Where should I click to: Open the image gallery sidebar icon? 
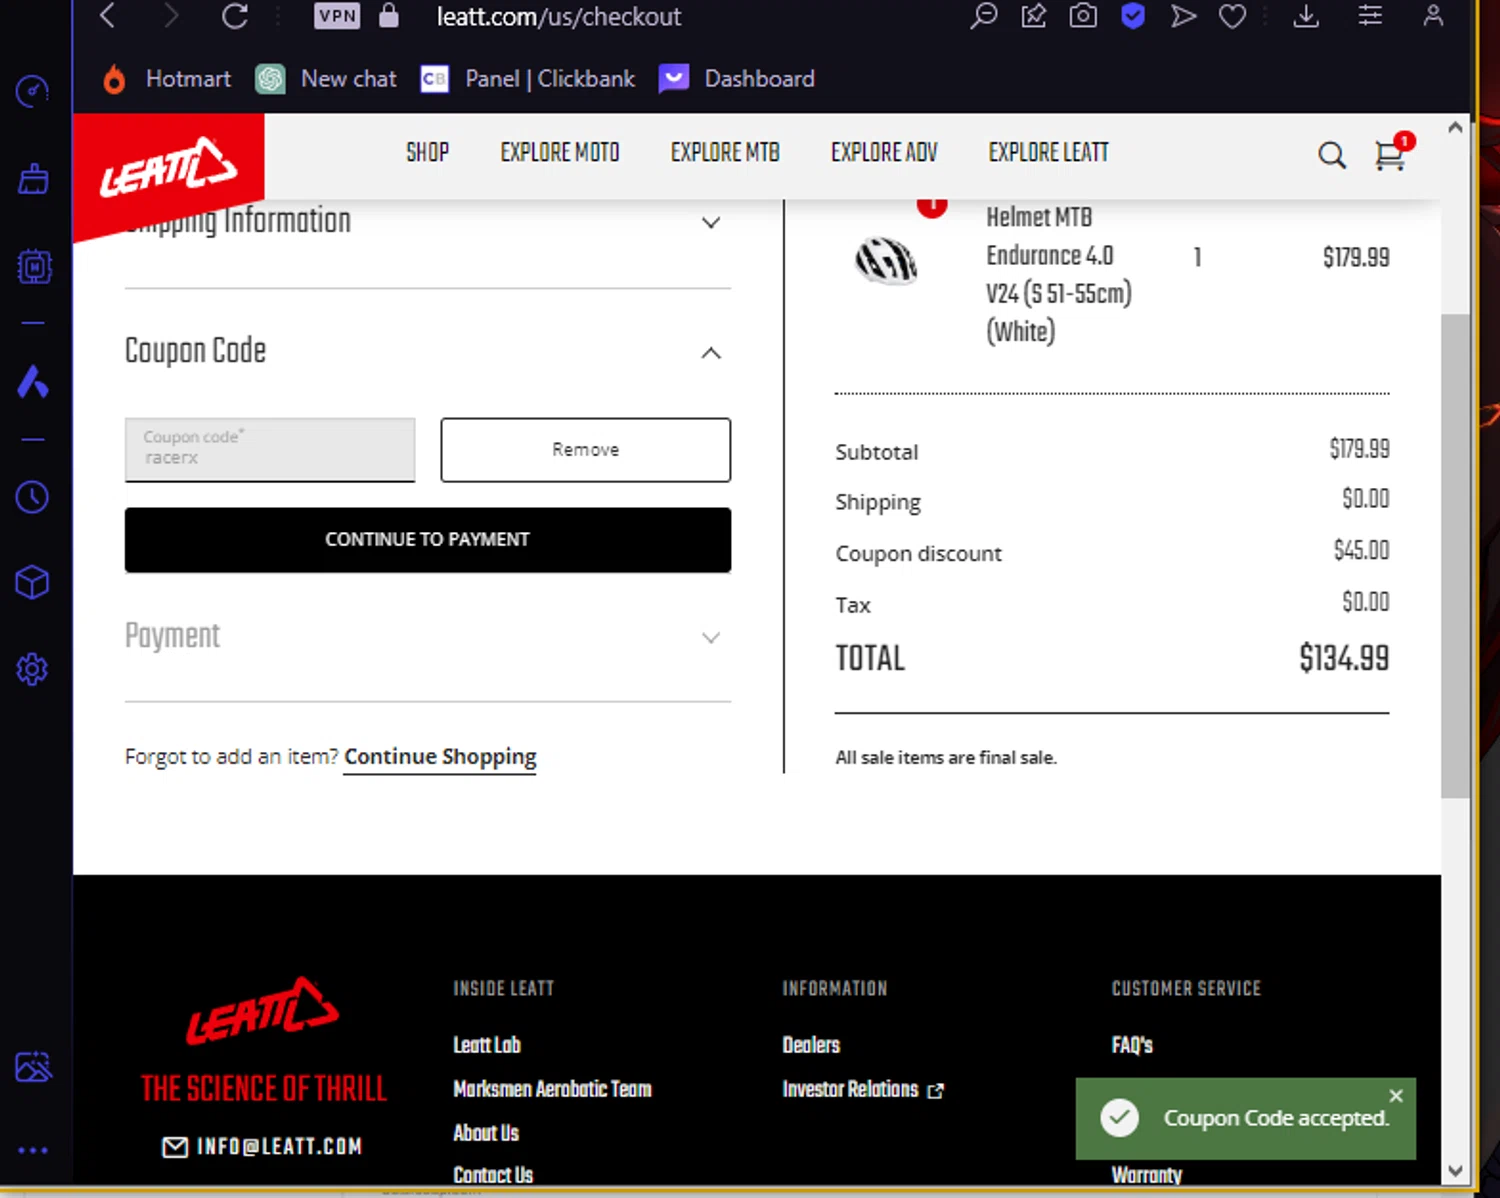pyautogui.click(x=33, y=1067)
